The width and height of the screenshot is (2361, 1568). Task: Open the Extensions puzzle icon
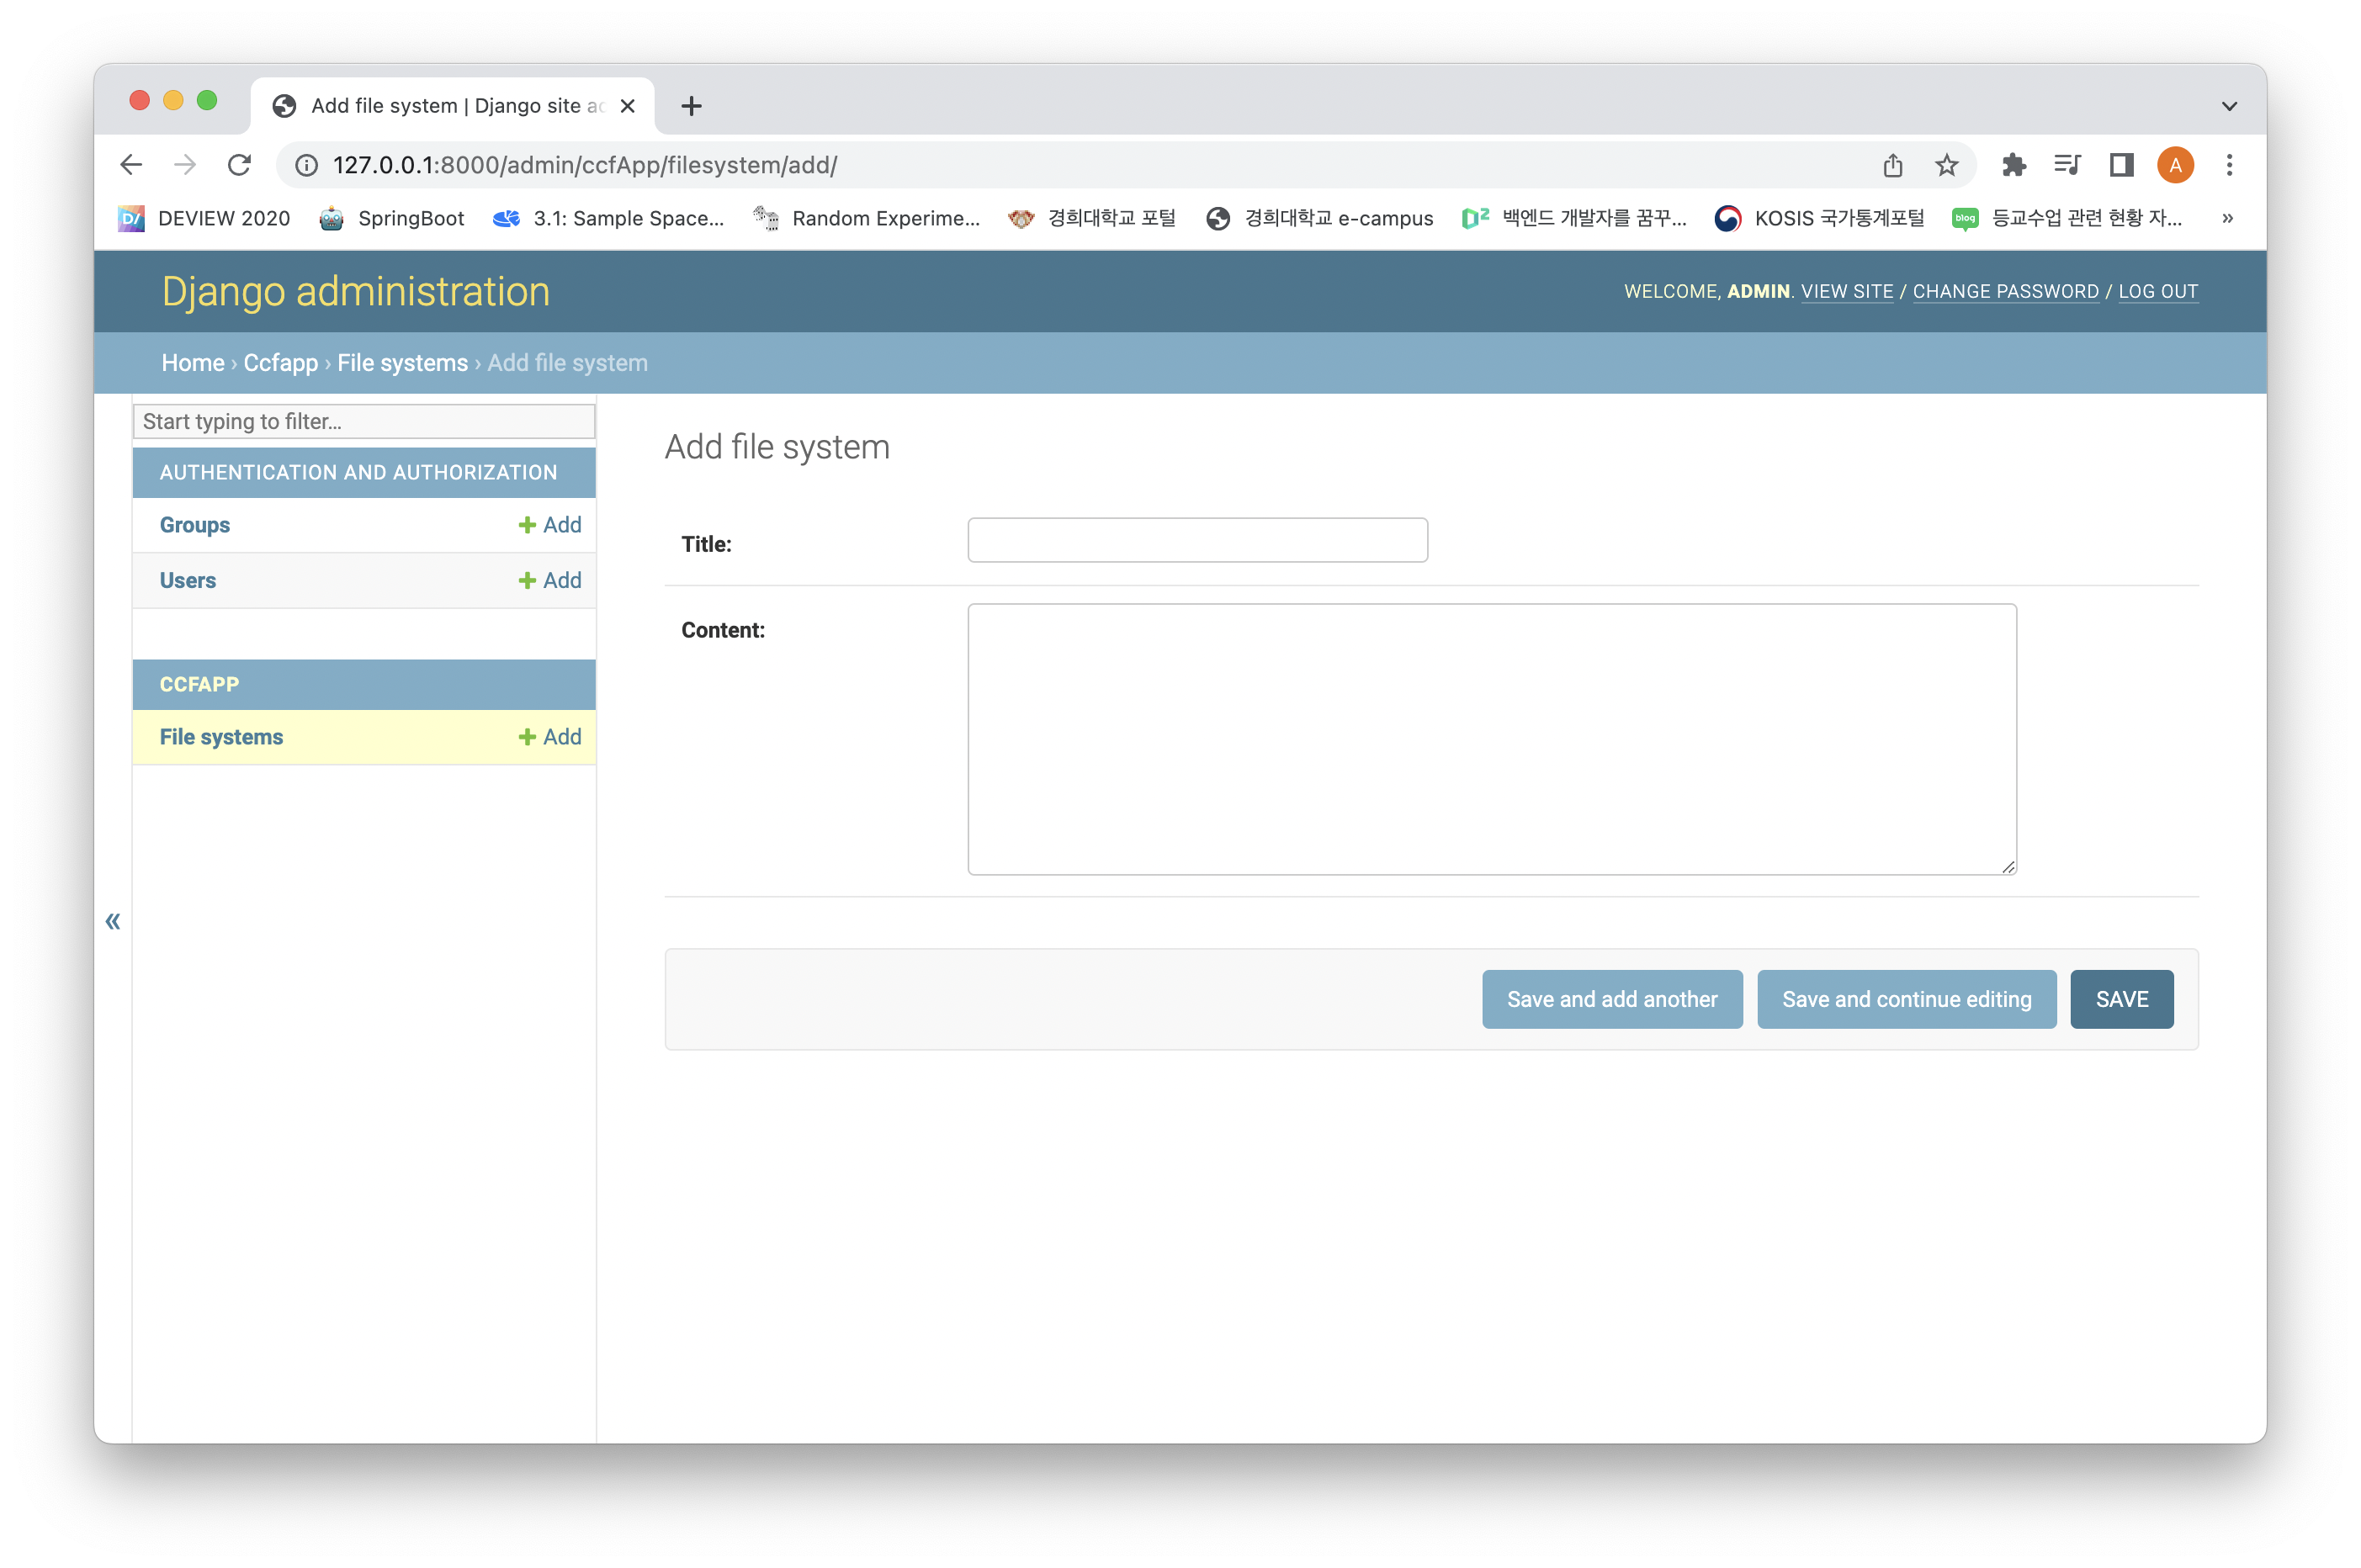[x=2014, y=165]
